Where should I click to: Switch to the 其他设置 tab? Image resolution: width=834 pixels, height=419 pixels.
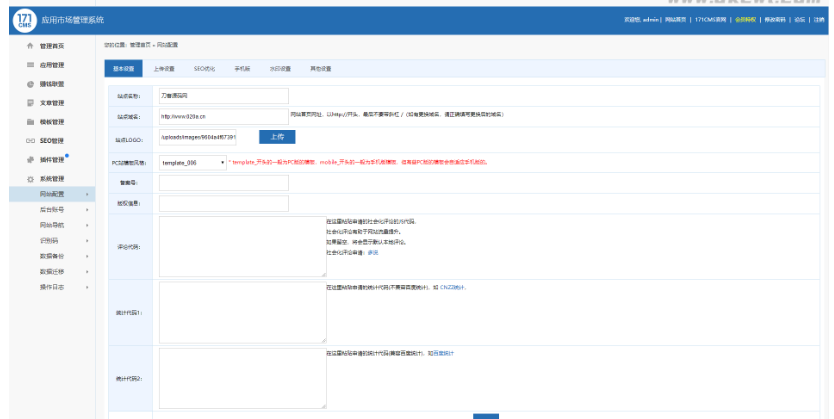click(x=321, y=69)
